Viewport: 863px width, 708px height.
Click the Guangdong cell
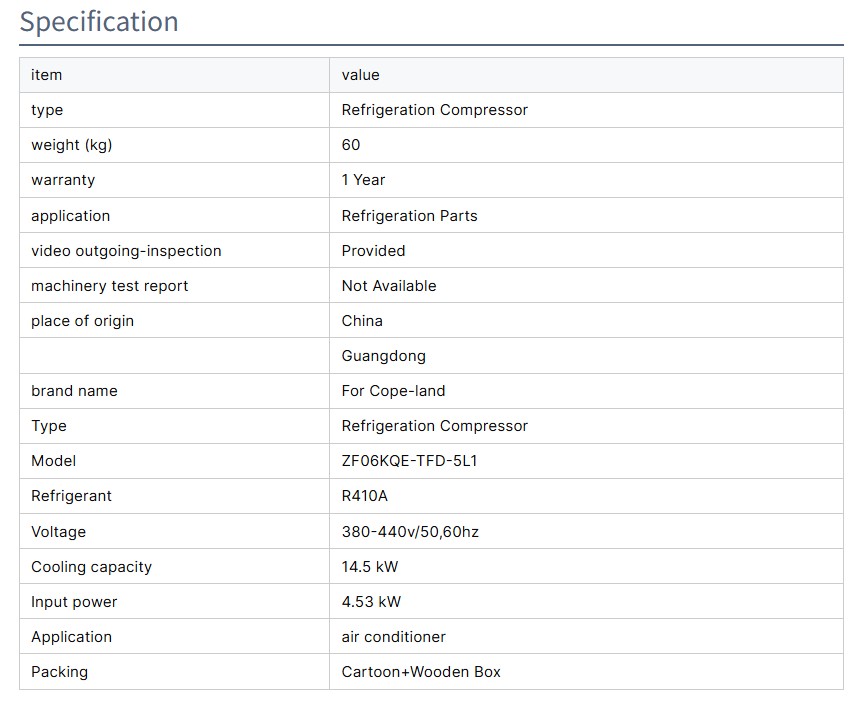[x=383, y=356]
